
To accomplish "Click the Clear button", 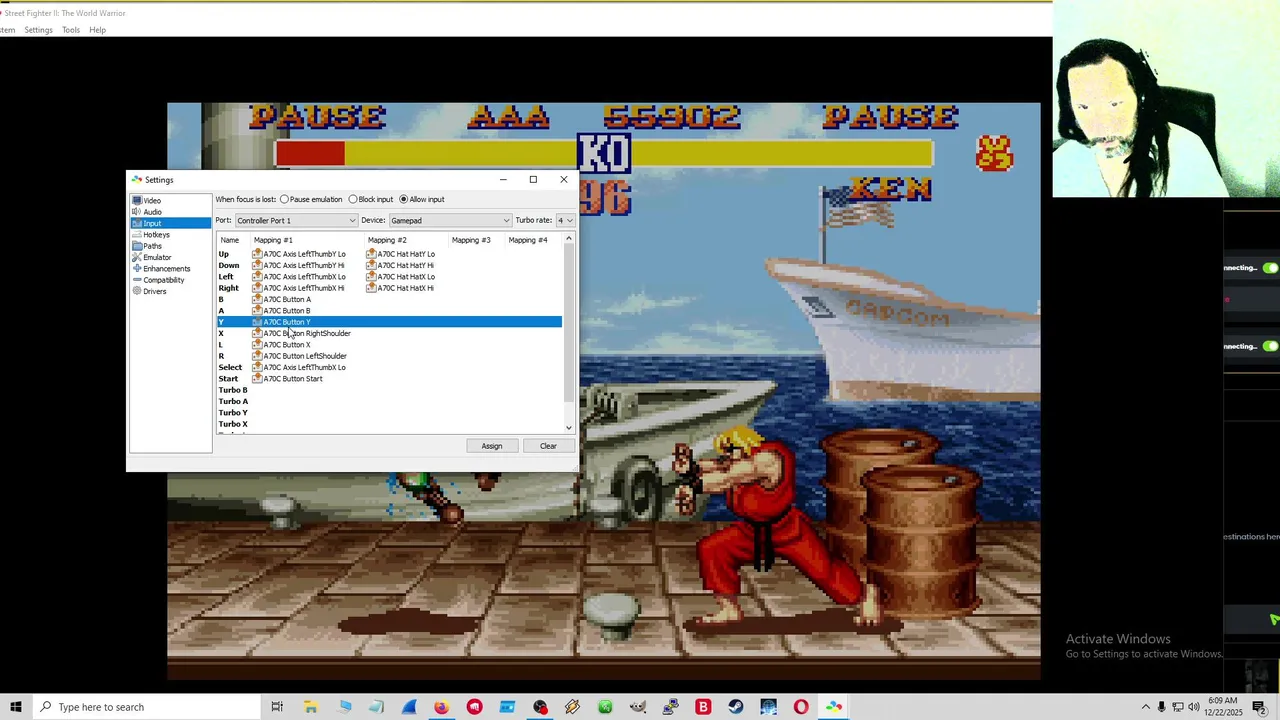I will tap(548, 446).
